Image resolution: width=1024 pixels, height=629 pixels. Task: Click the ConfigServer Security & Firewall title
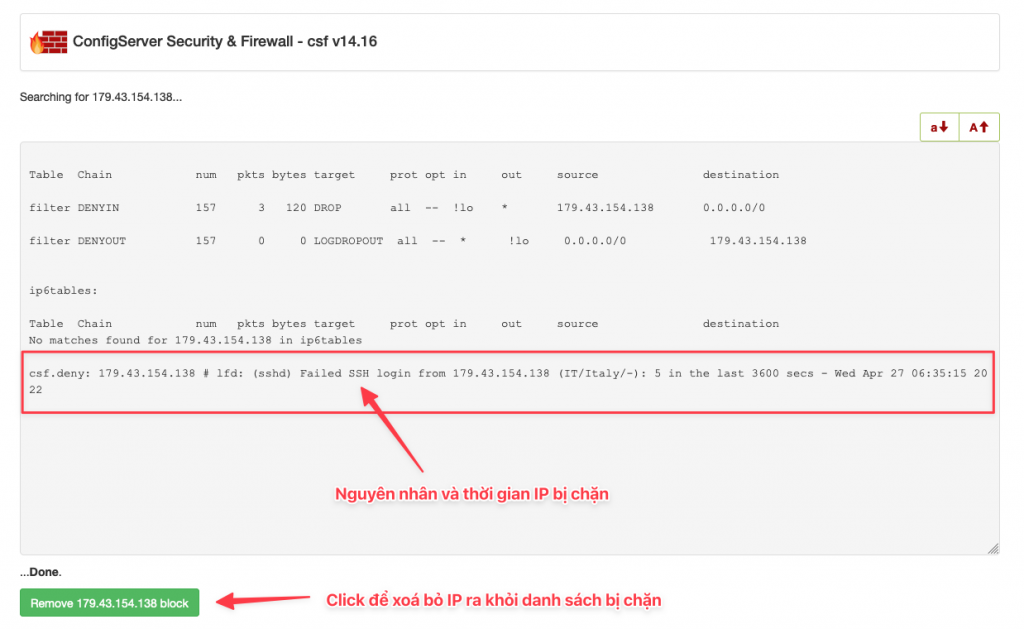tap(225, 42)
